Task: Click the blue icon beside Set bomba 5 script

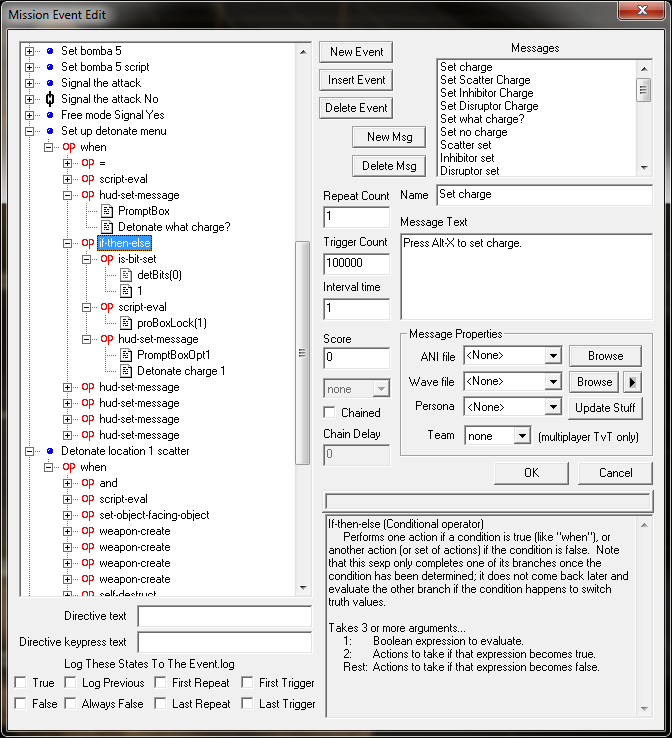Action: pyautogui.click(x=50, y=67)
